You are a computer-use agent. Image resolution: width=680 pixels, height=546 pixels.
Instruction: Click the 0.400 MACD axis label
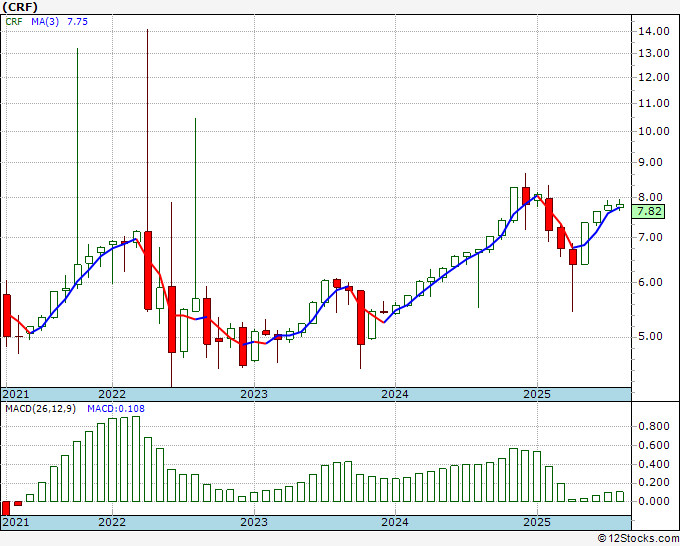pos(654,464)
